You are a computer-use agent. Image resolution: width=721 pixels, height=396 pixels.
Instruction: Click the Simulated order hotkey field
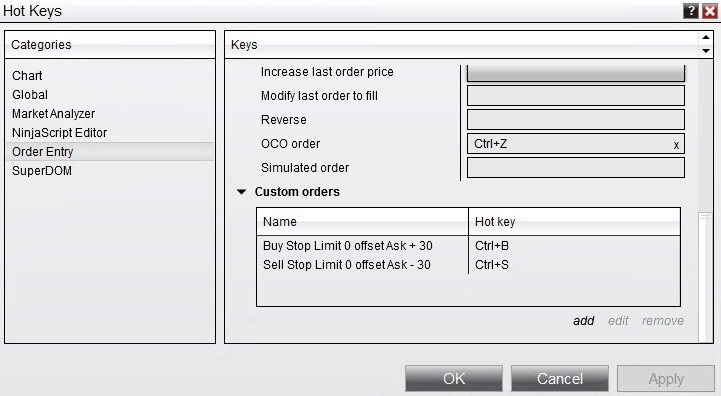pyautogui.click(x=576, y=167)
